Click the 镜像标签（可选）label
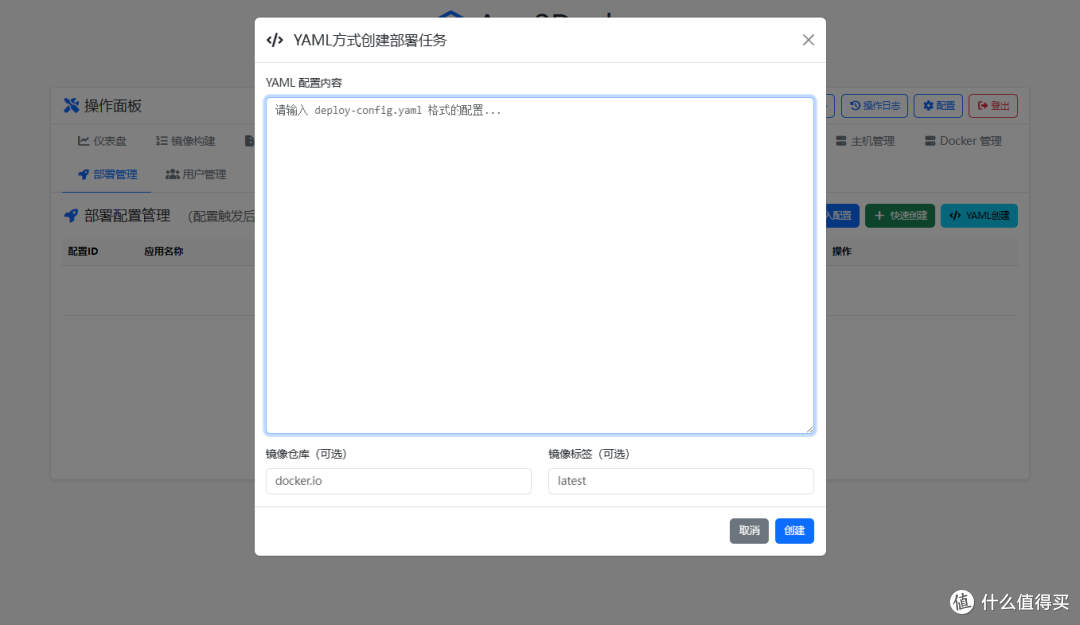 (x=589, y=454)
